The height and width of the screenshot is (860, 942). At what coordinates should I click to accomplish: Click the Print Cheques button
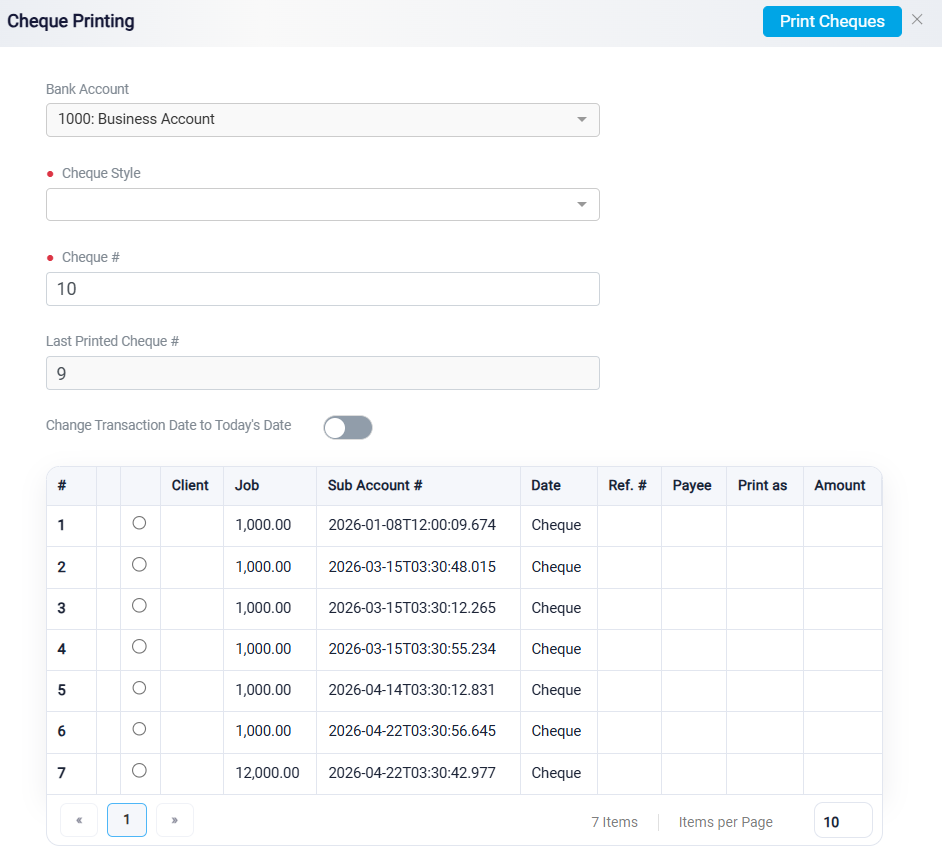point(832,22)
